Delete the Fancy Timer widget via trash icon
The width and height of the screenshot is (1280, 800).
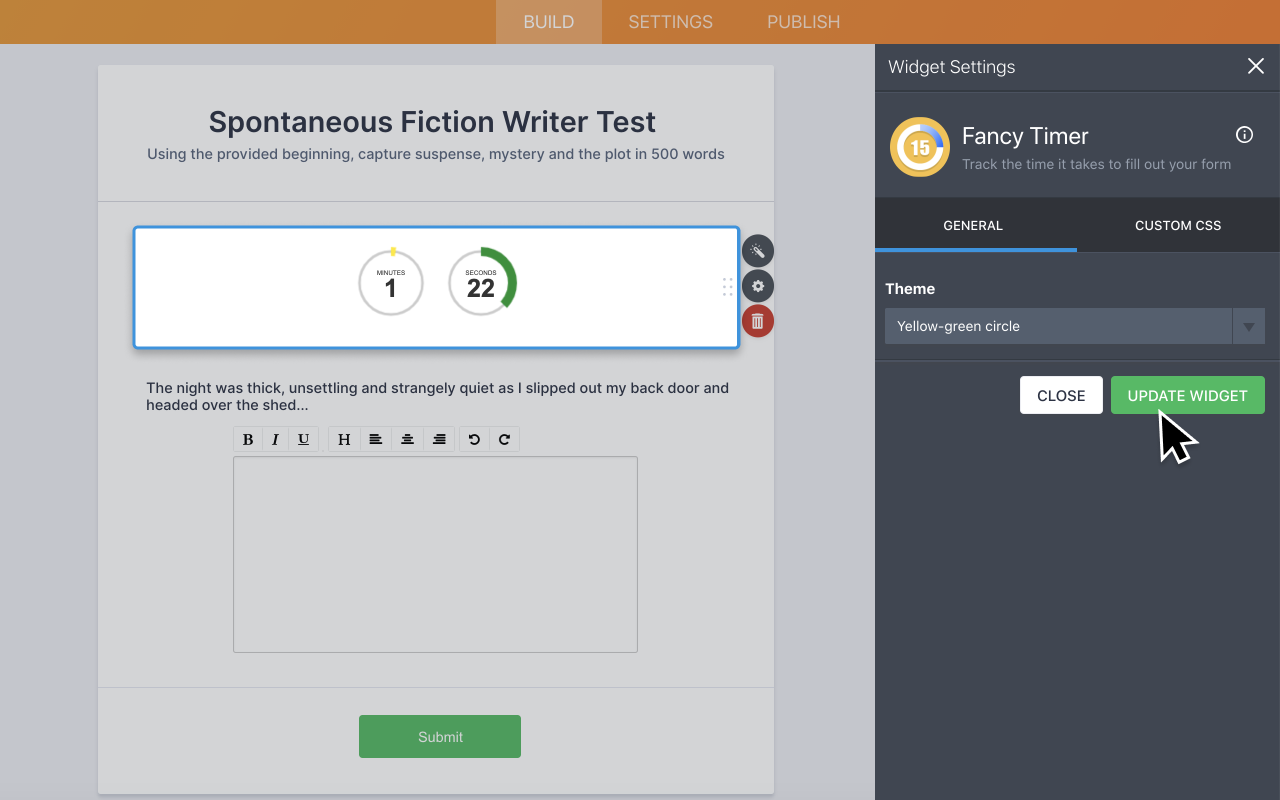pos(758,320)
